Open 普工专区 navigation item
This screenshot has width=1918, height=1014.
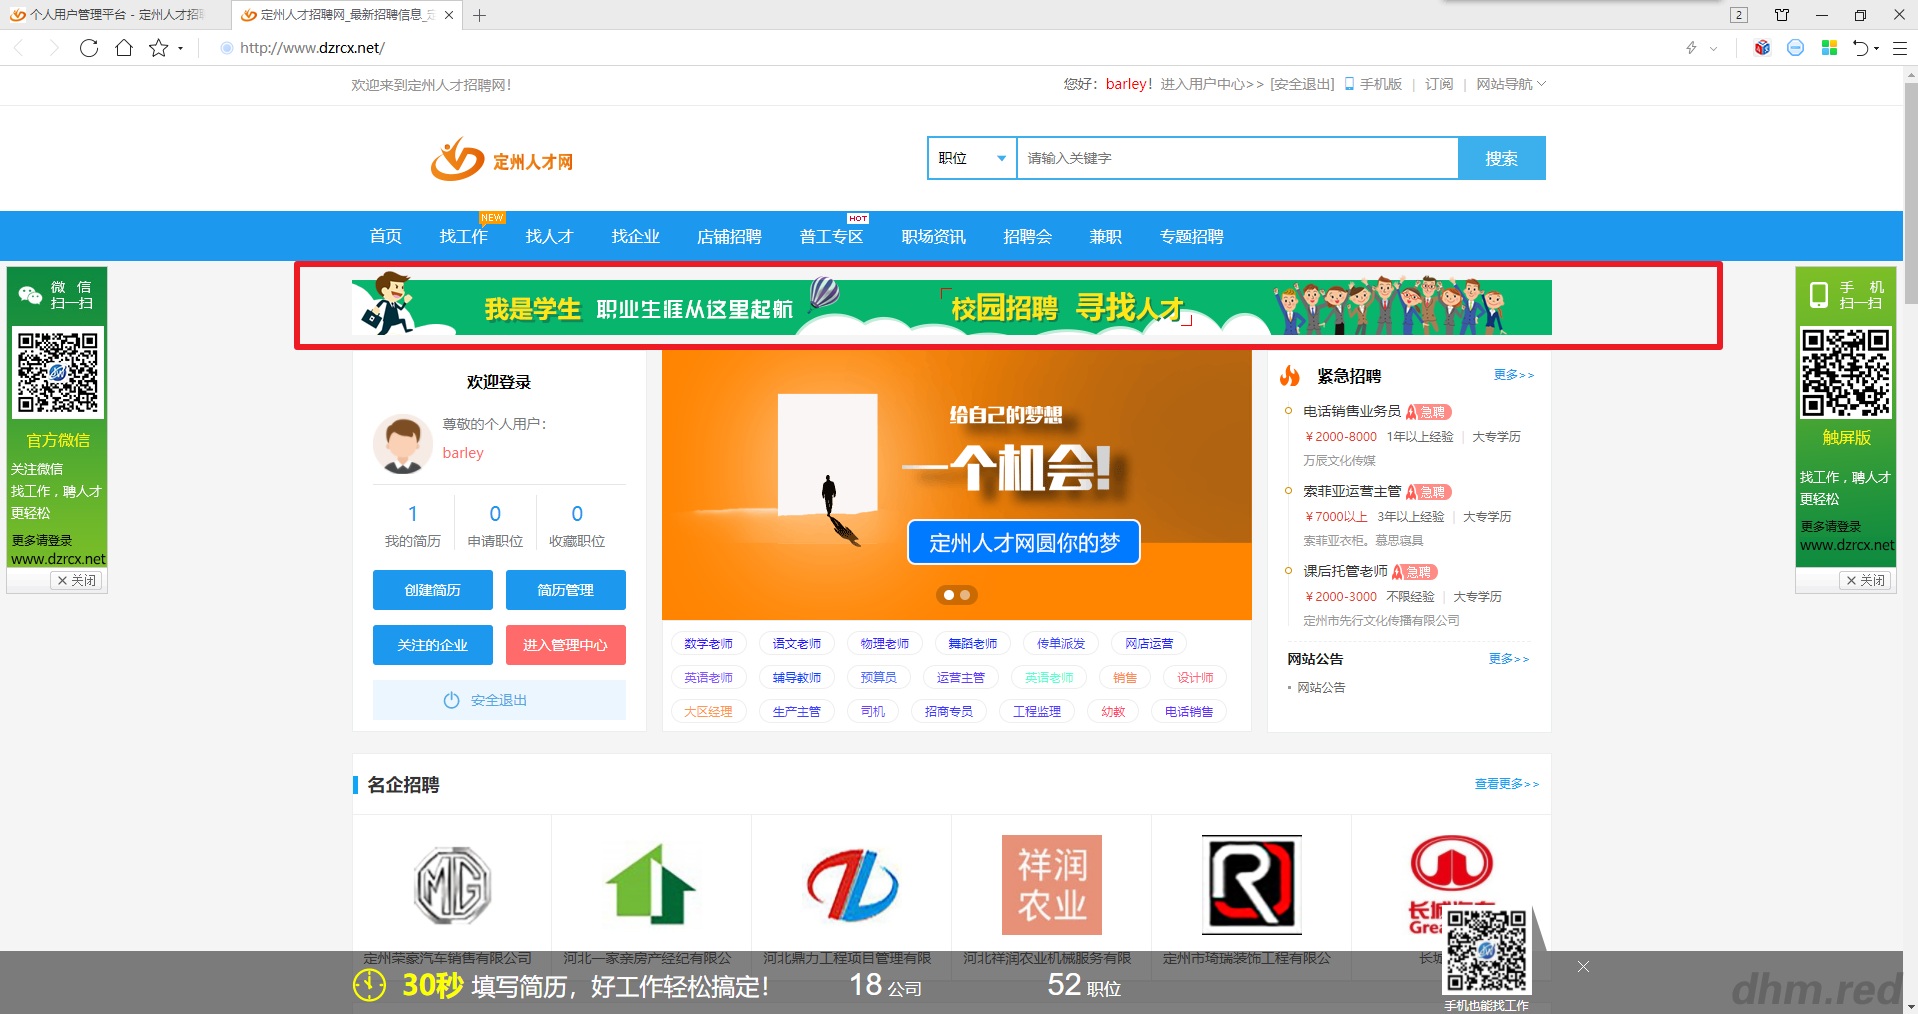pyautogui.click(x=831, y=236)
